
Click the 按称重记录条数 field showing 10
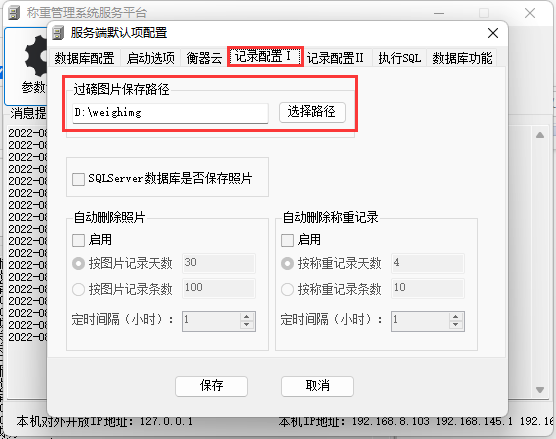click(x=428, y=288)
